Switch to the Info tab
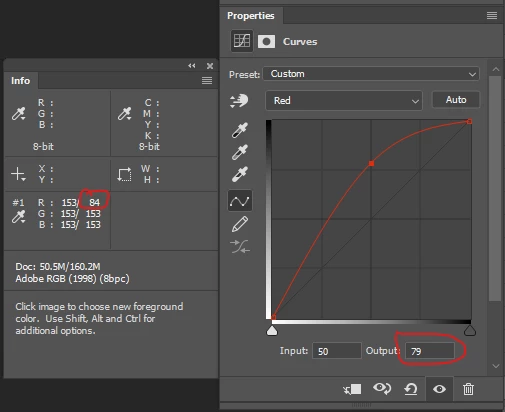The image size is (505, 412). pyautogui.click(x=21, y=81)
